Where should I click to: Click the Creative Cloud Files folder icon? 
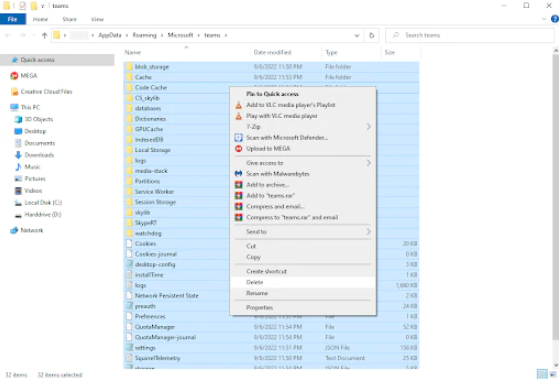coord(15,92)
